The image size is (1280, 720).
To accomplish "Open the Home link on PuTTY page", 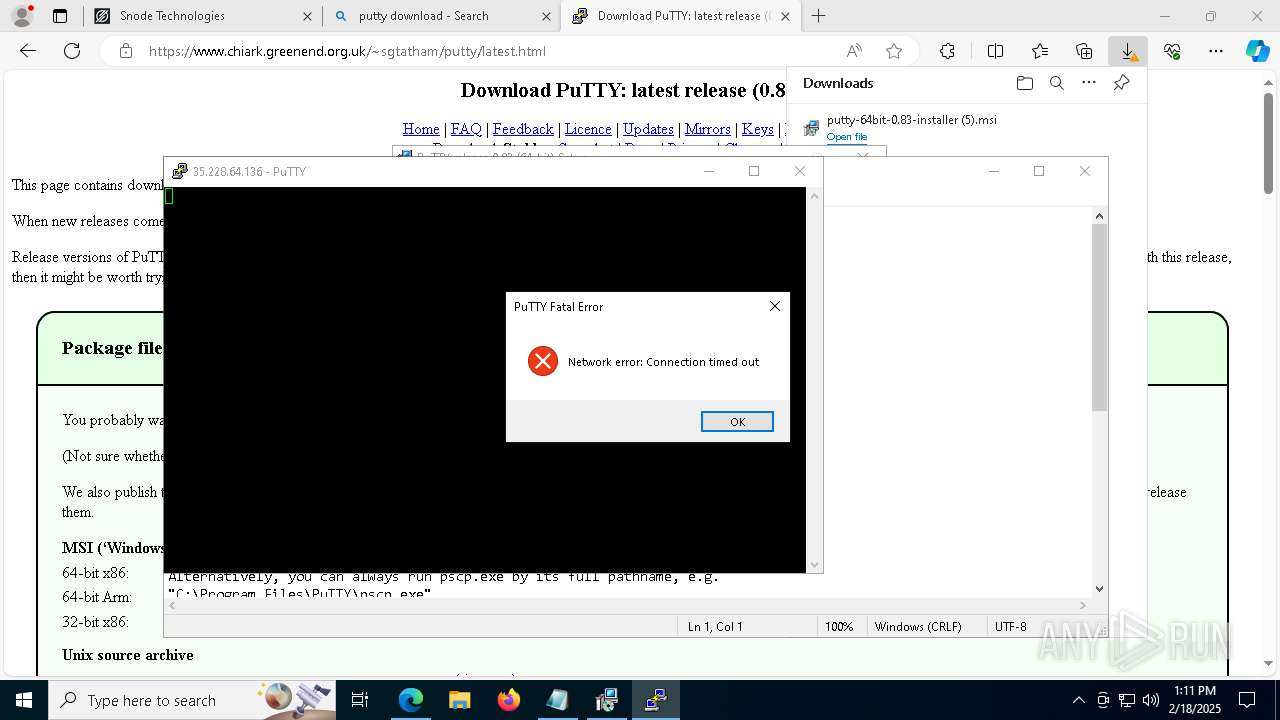I will click(421, 129).
